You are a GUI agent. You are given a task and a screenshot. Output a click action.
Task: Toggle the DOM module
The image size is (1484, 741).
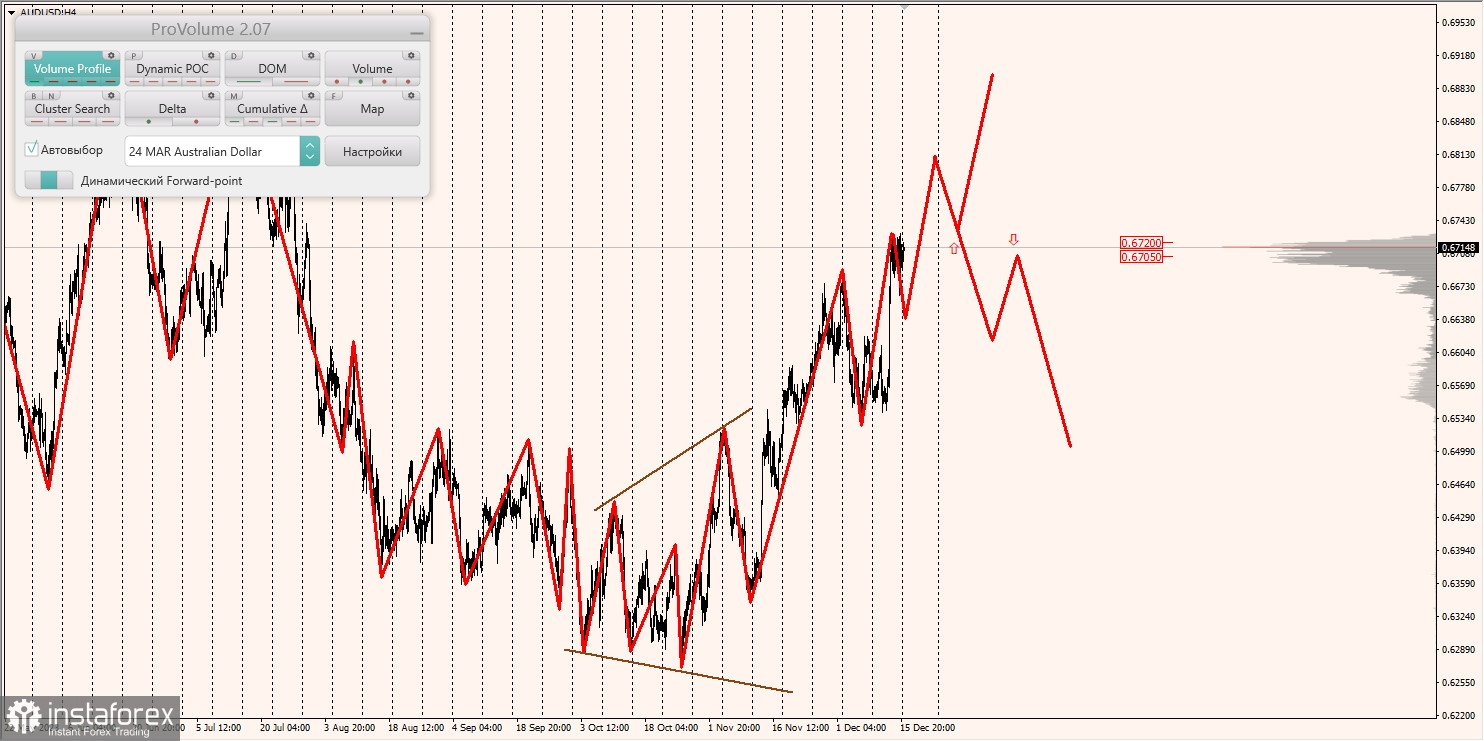click(272, 69)
